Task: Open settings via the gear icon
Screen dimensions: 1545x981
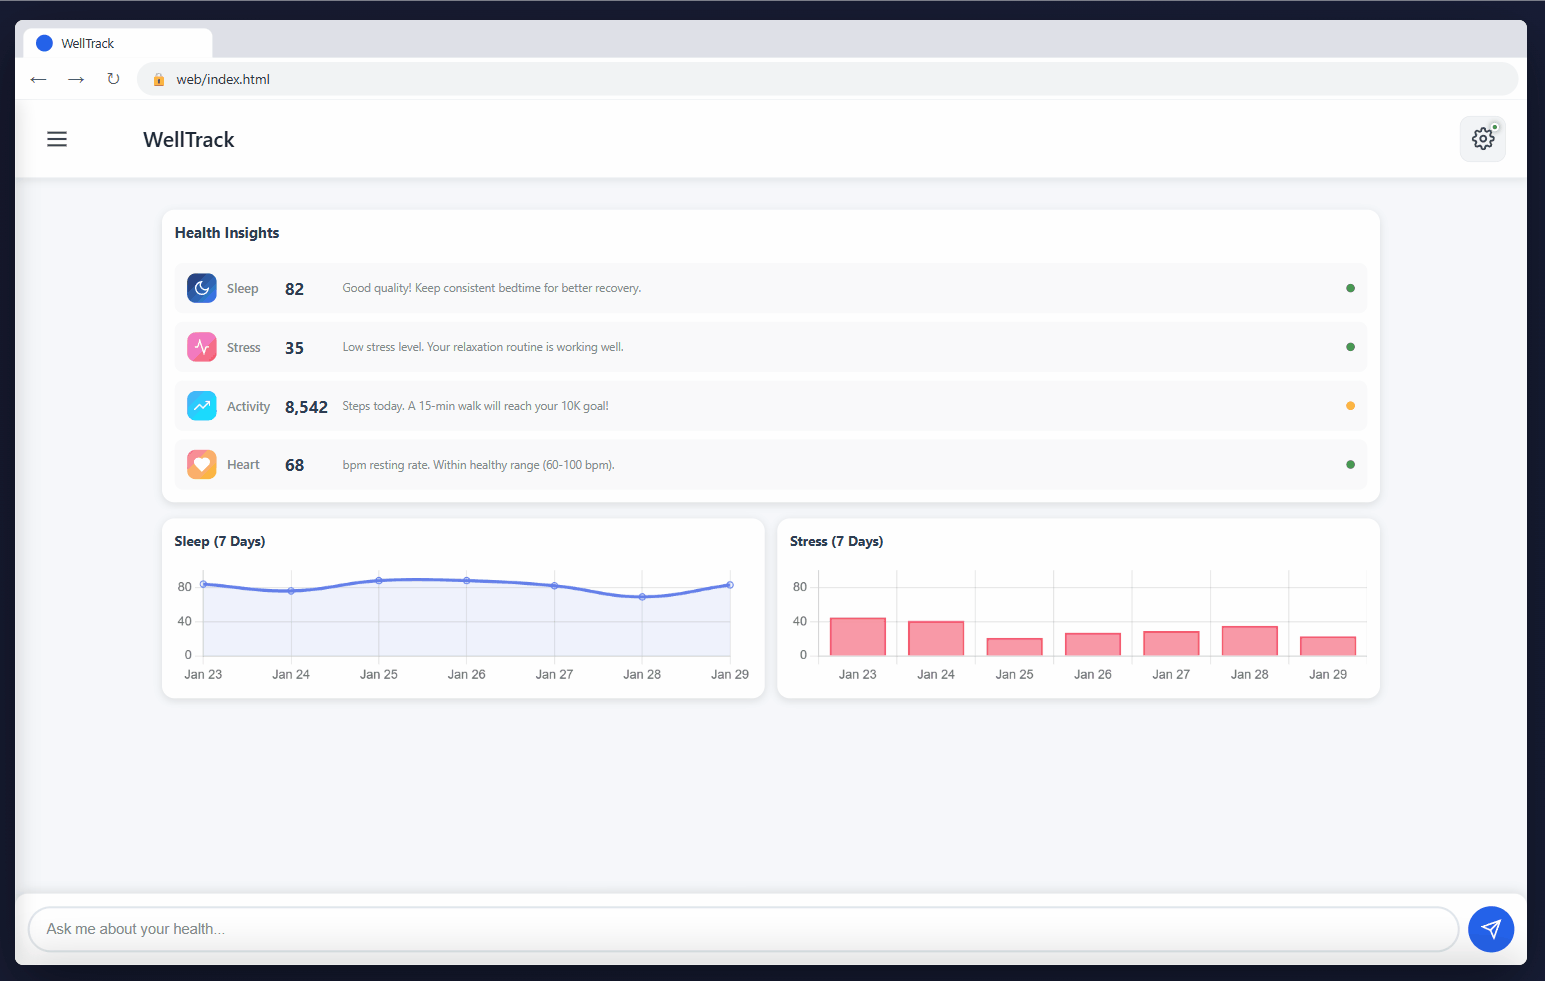Action: (x=1482, y=139)
